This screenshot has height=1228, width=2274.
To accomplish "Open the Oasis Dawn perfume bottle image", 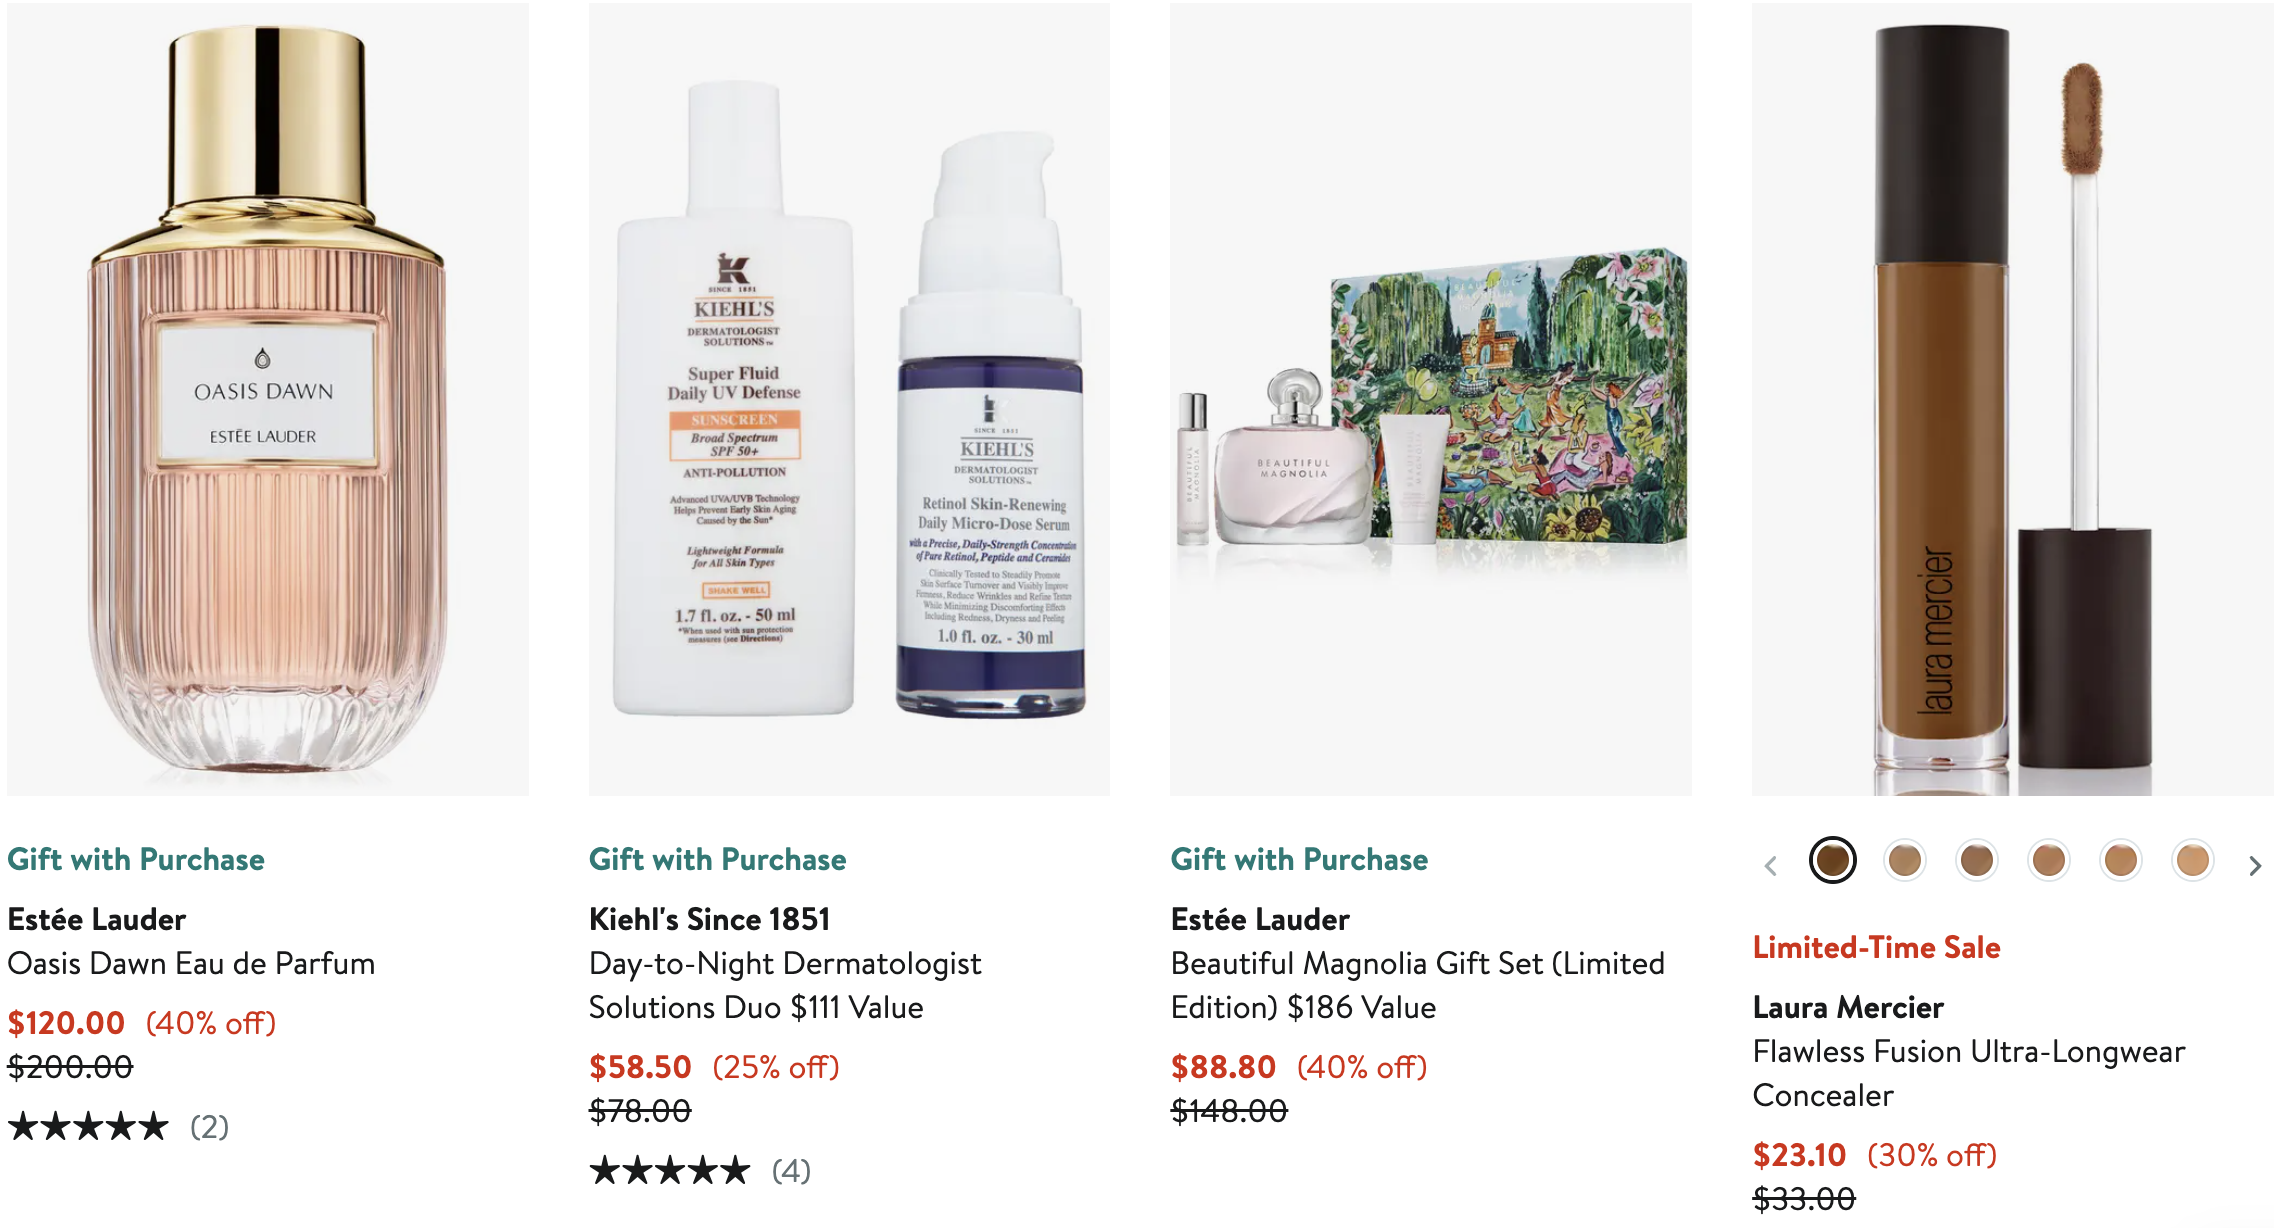I will [x=268, y=399].
